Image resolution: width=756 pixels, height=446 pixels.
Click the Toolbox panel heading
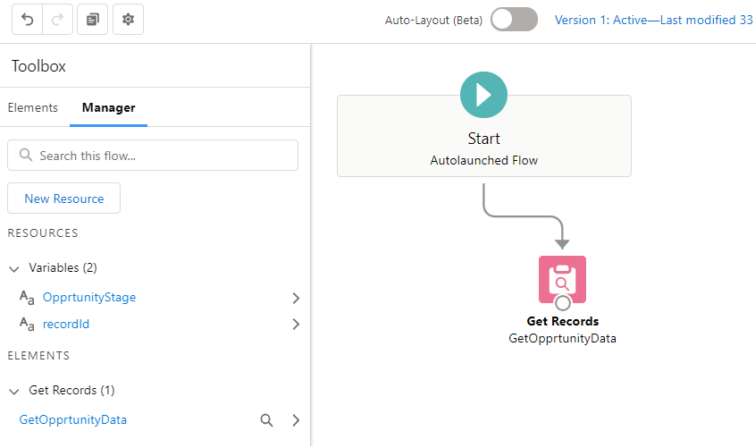(x=39, y=66)
